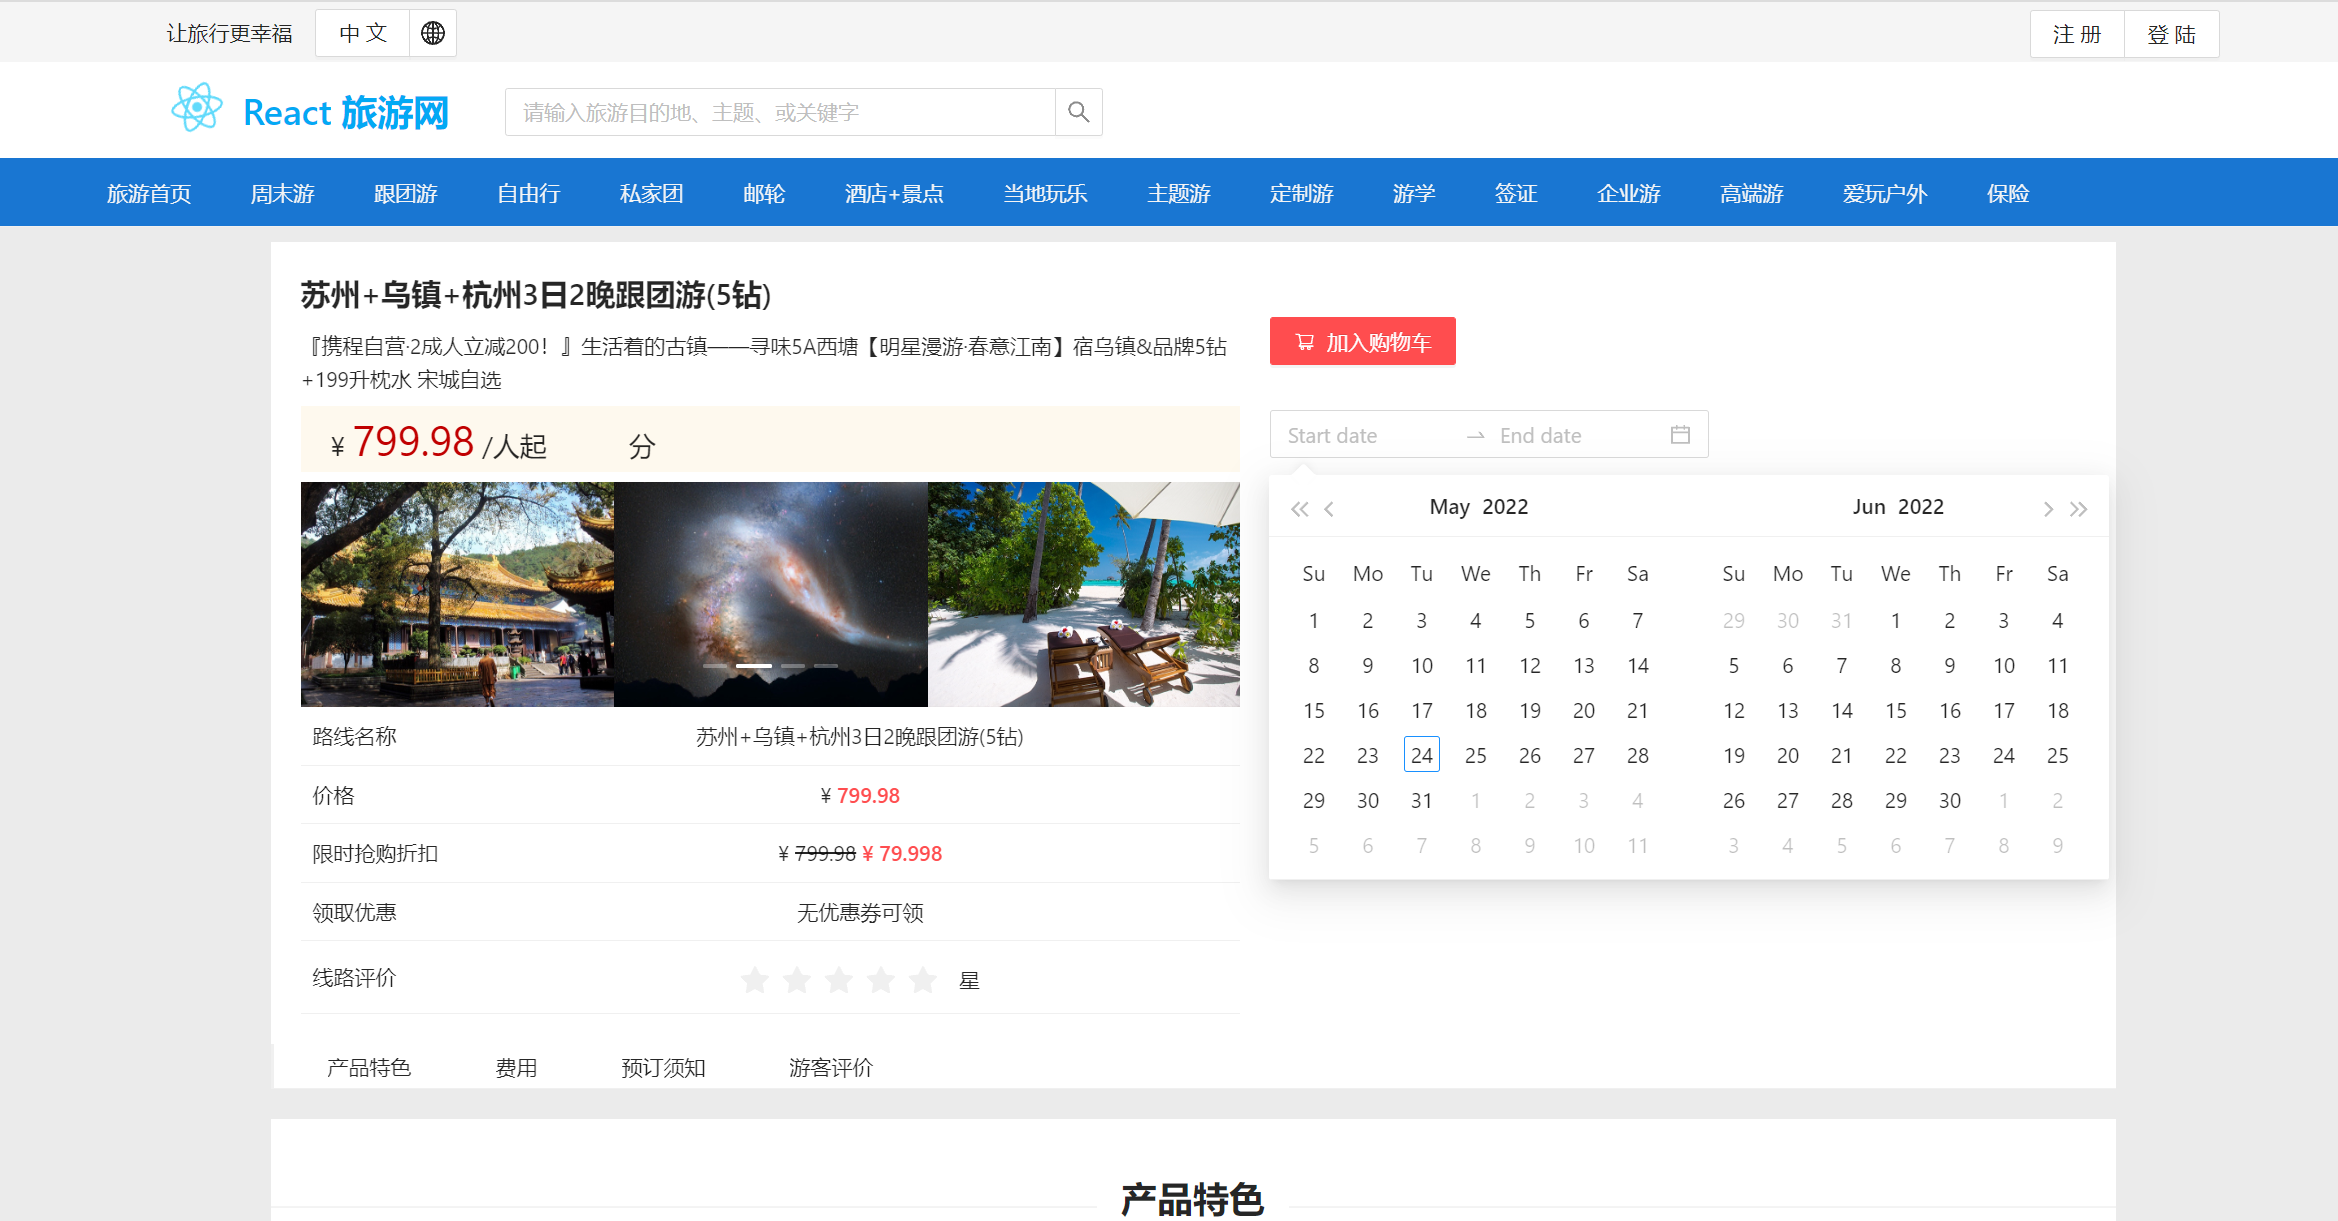Click the React atom logo
The image size is (2338, 1221).
point(197,108)
